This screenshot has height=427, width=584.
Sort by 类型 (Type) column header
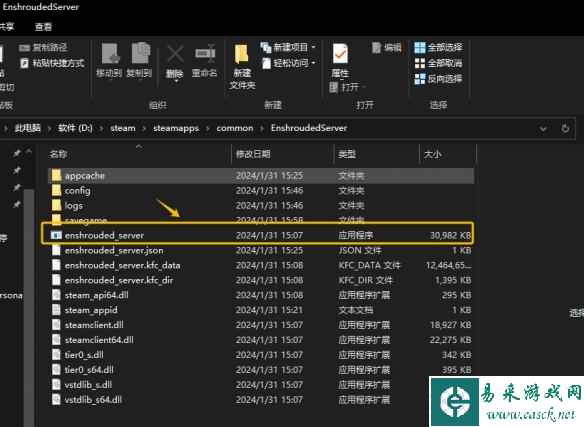[347, 154]
